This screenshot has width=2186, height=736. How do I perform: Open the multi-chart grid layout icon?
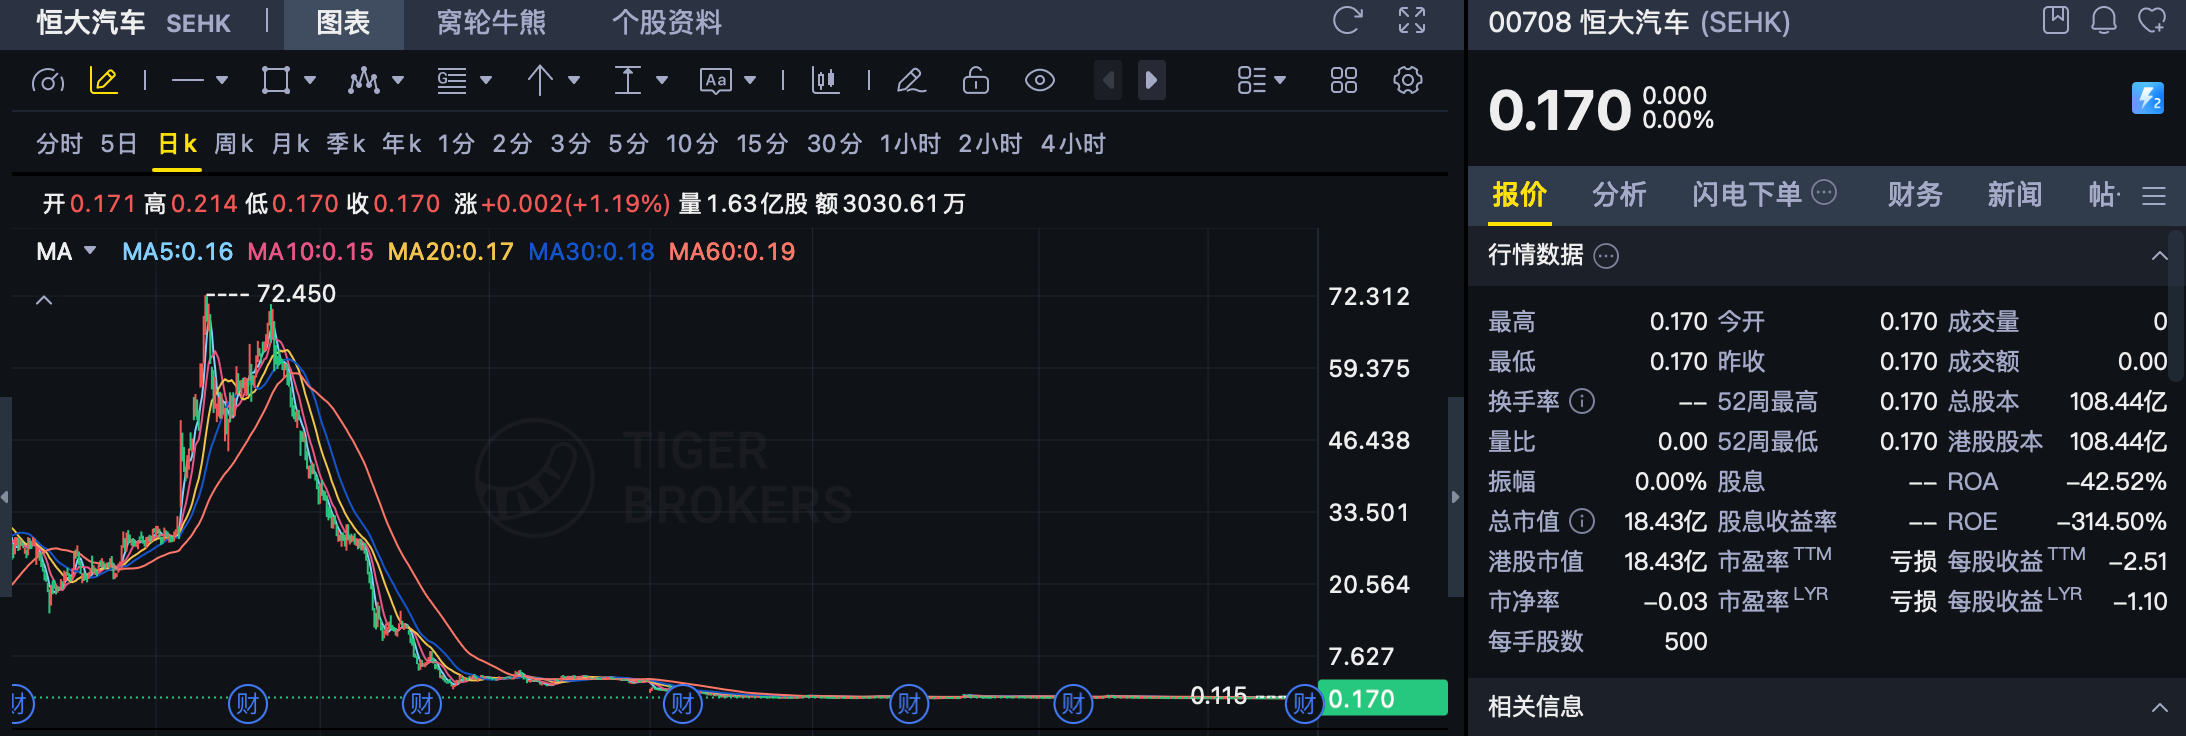(x=1344, y=80)
